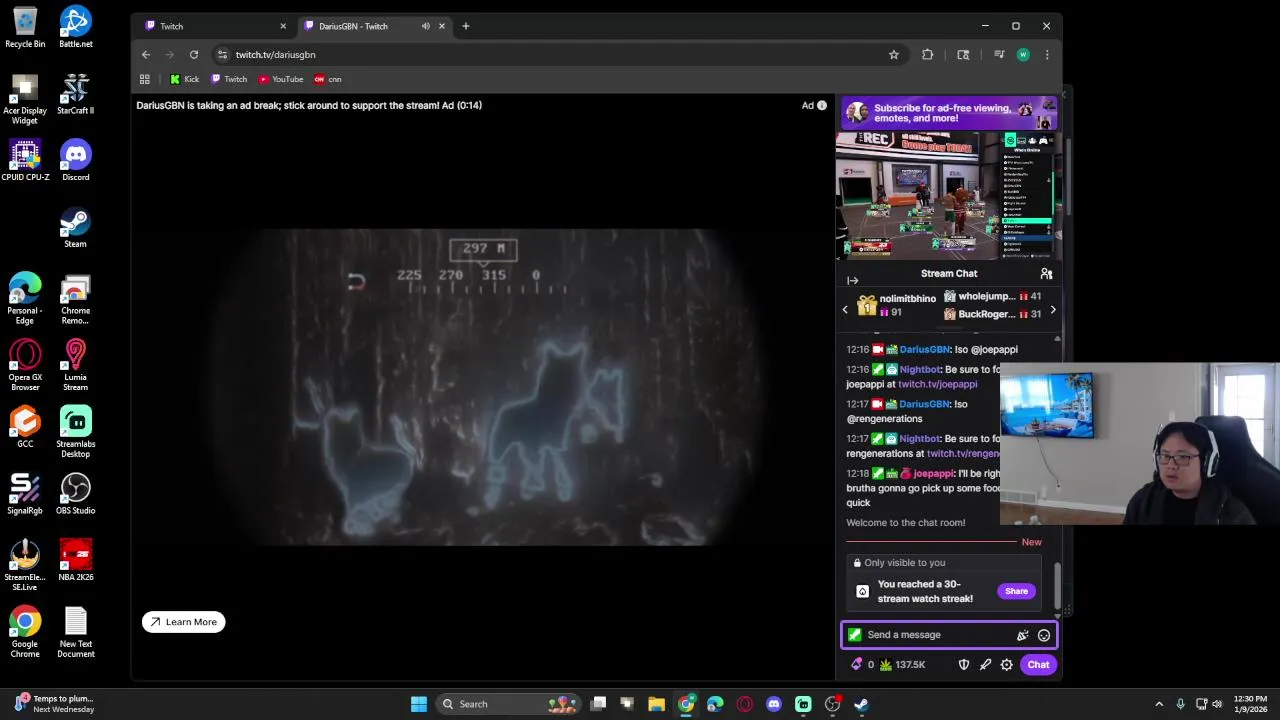The height and width of the screenshot is (720, 1280).
Task: Open chat settings gear icon
Action: pyautogui.click(x=1007, y=664)
